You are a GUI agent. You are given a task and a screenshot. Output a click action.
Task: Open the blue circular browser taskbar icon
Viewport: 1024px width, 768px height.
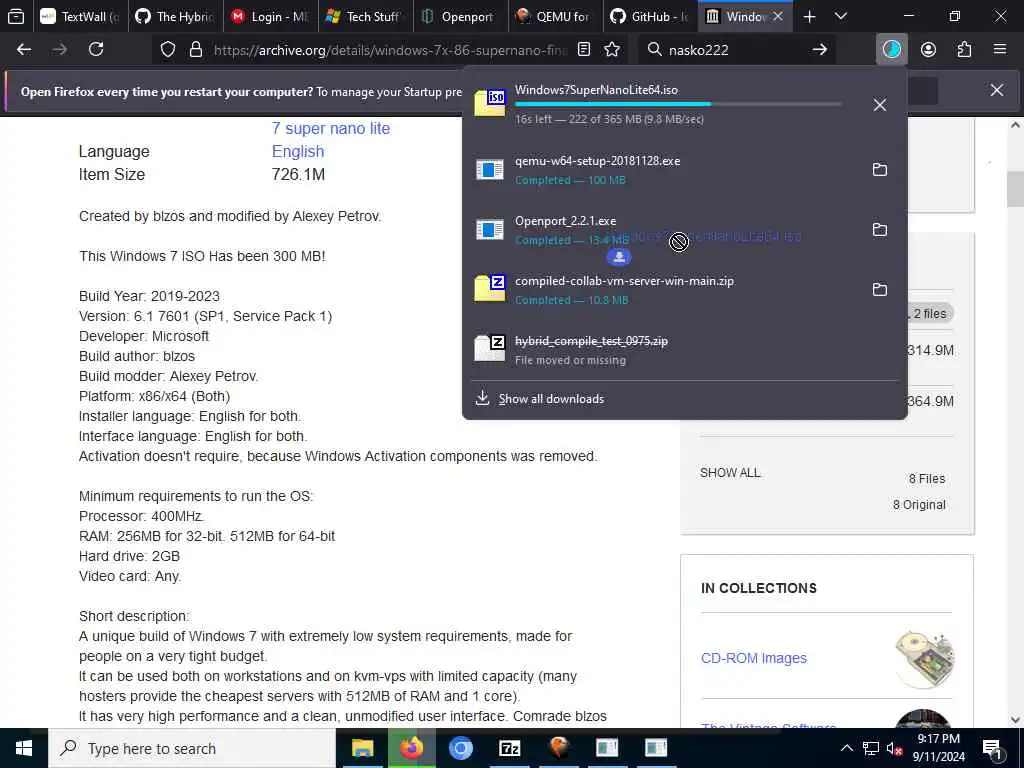pos(460,748)
